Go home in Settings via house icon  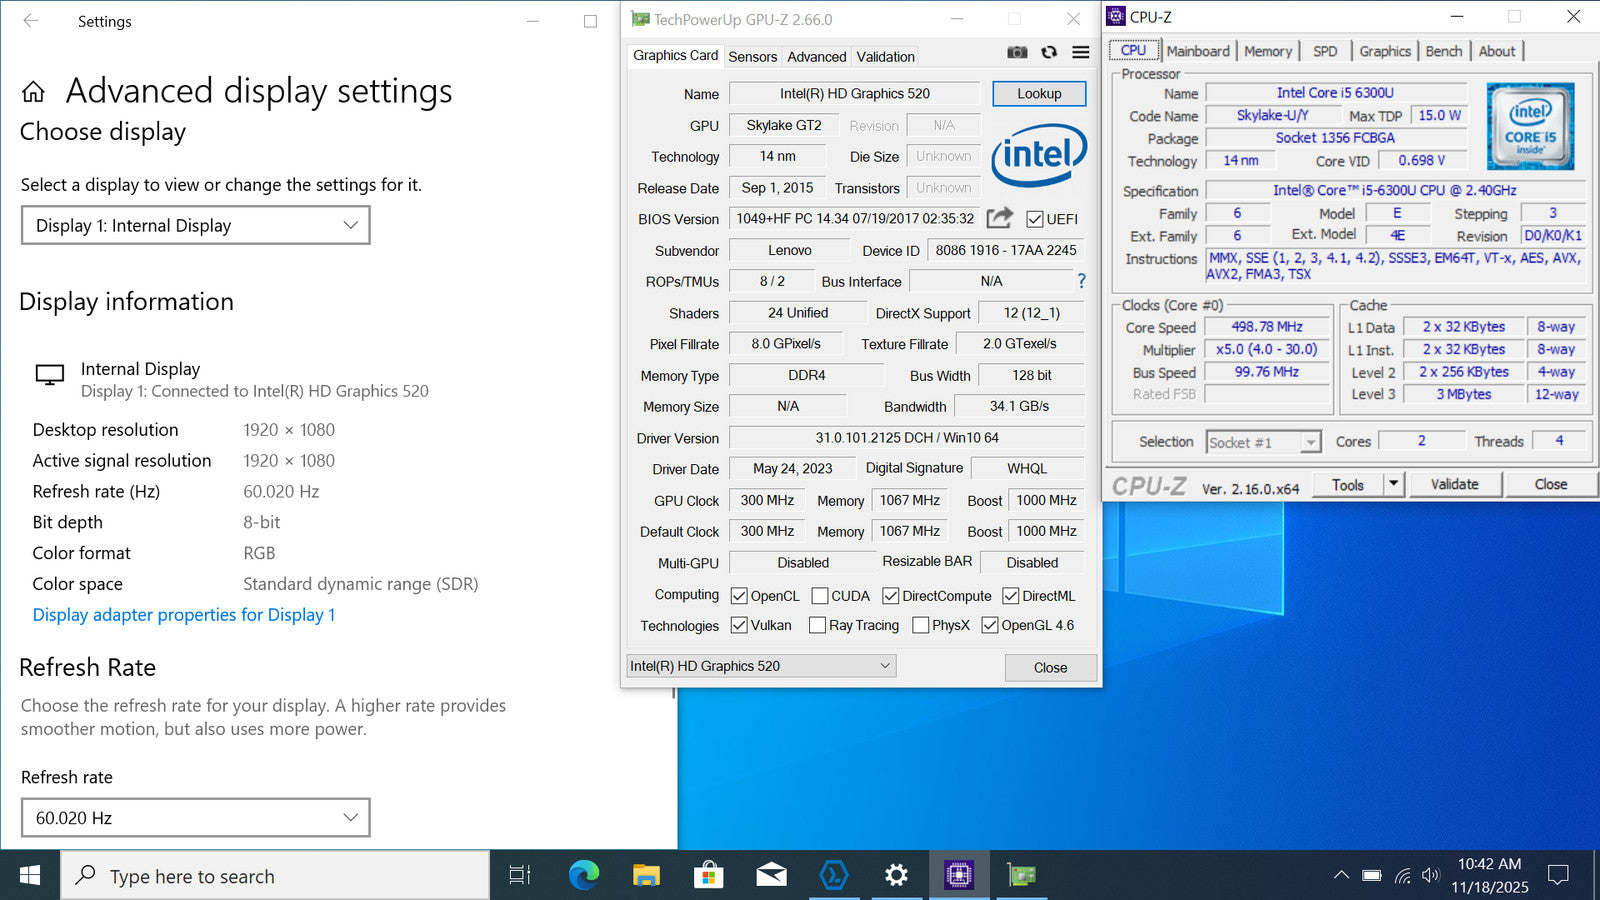click(x=33, y=92)
